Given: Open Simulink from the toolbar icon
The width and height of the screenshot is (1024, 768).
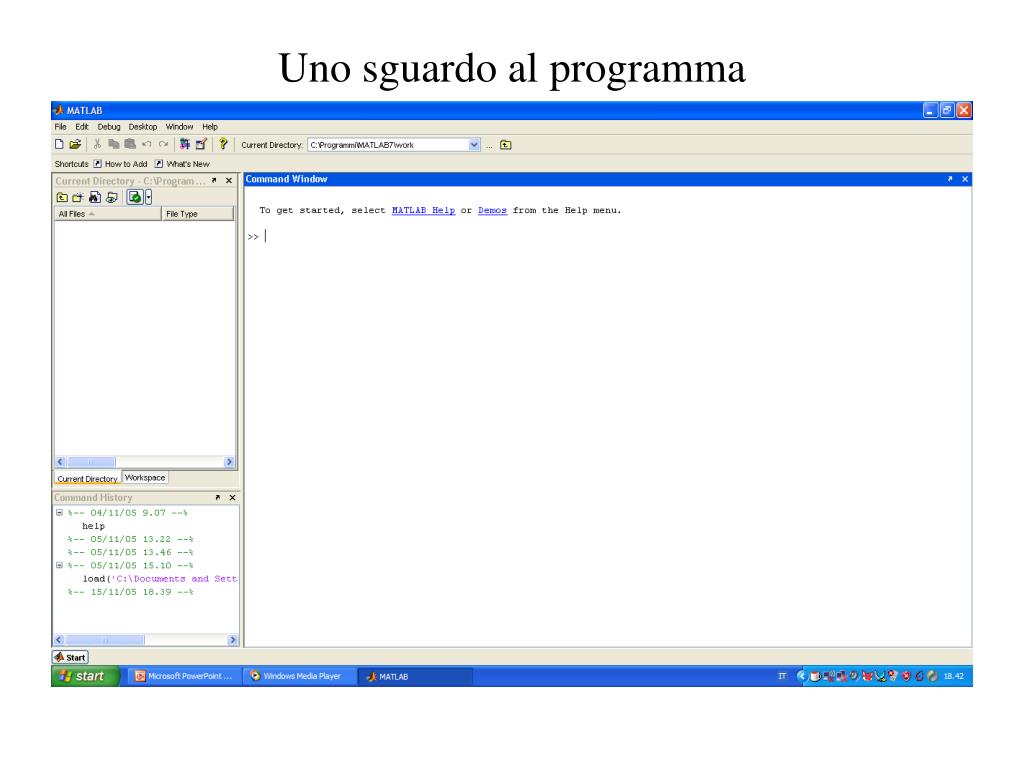Looking at the screenshot, I should (185, 144).
